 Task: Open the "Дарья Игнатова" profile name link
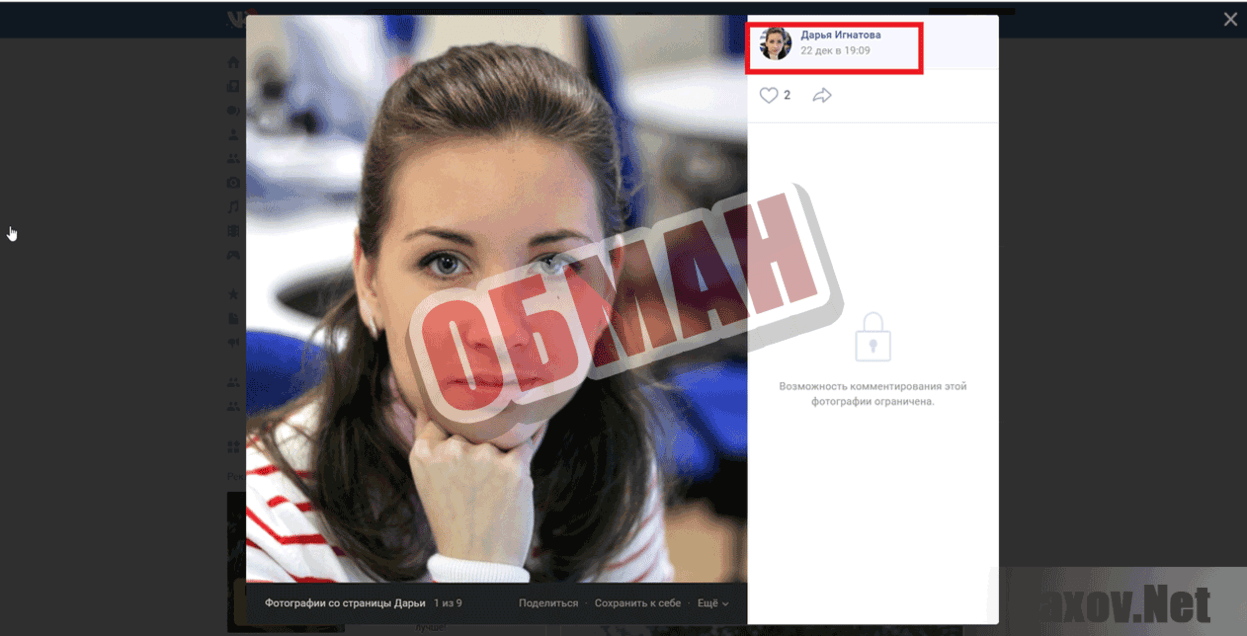(840, 35)
